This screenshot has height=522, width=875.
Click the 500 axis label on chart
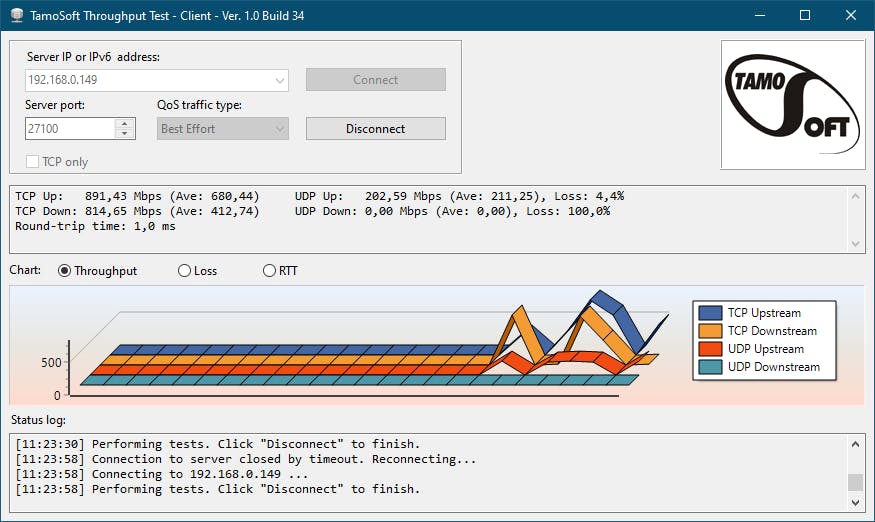(51, 362)
